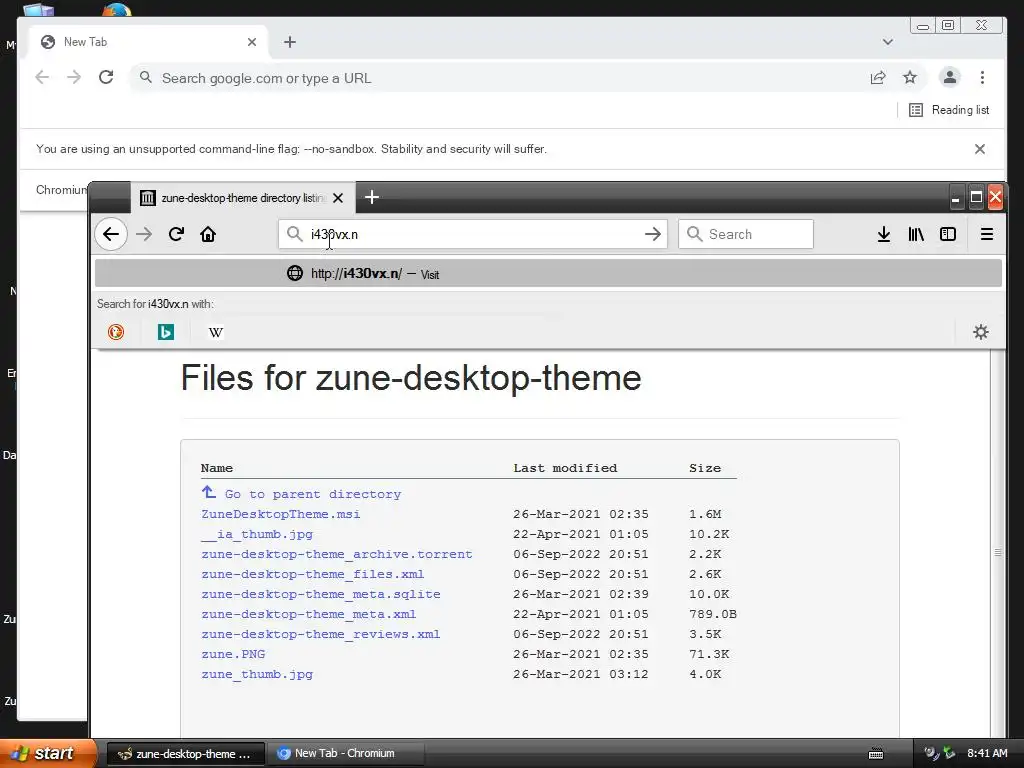Open a new Firefox tab with plus

pos(372,197)
